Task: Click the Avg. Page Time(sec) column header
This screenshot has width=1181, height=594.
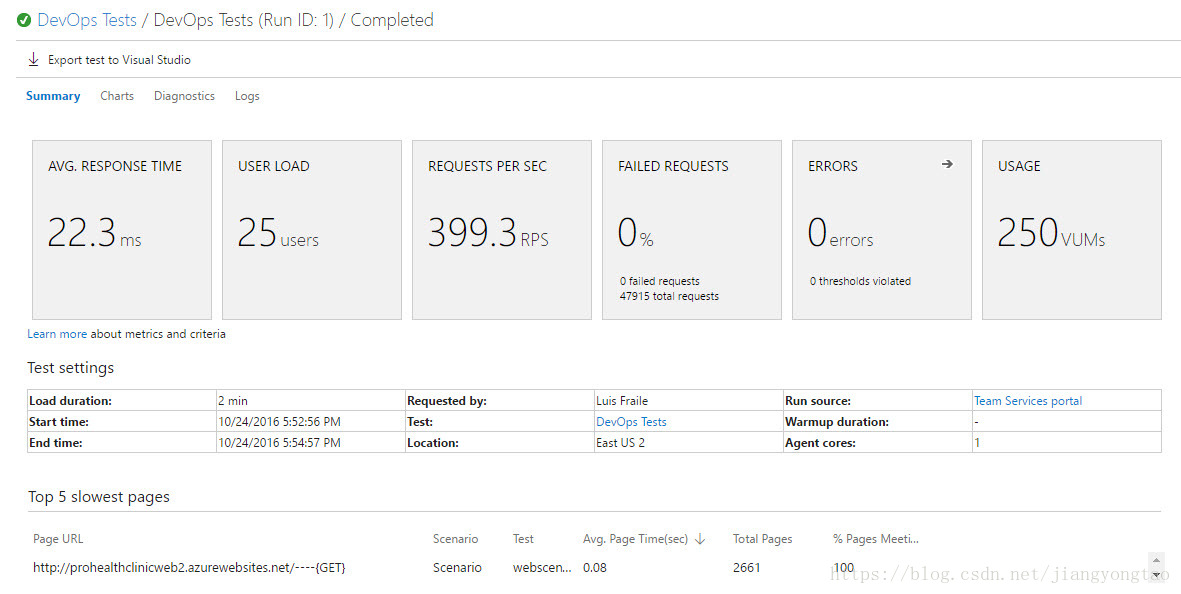Action: coord(635,539)
